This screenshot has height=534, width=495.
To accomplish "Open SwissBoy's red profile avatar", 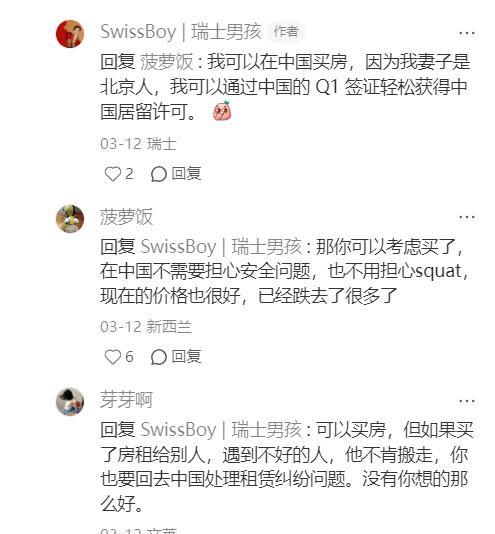I will [70, 34].
